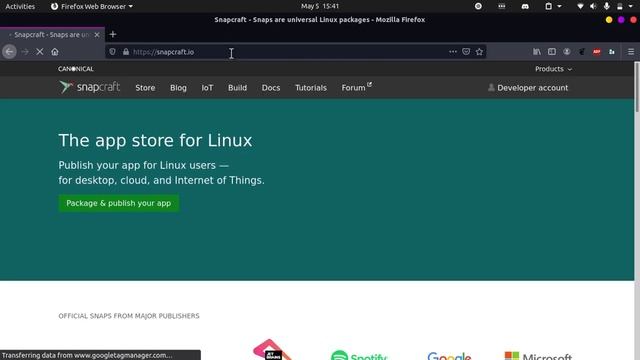Image resolution: width=640 pixels, height=360 pixels.
Task: Expand the Products dropdown
Action: (x=553, y=69)
